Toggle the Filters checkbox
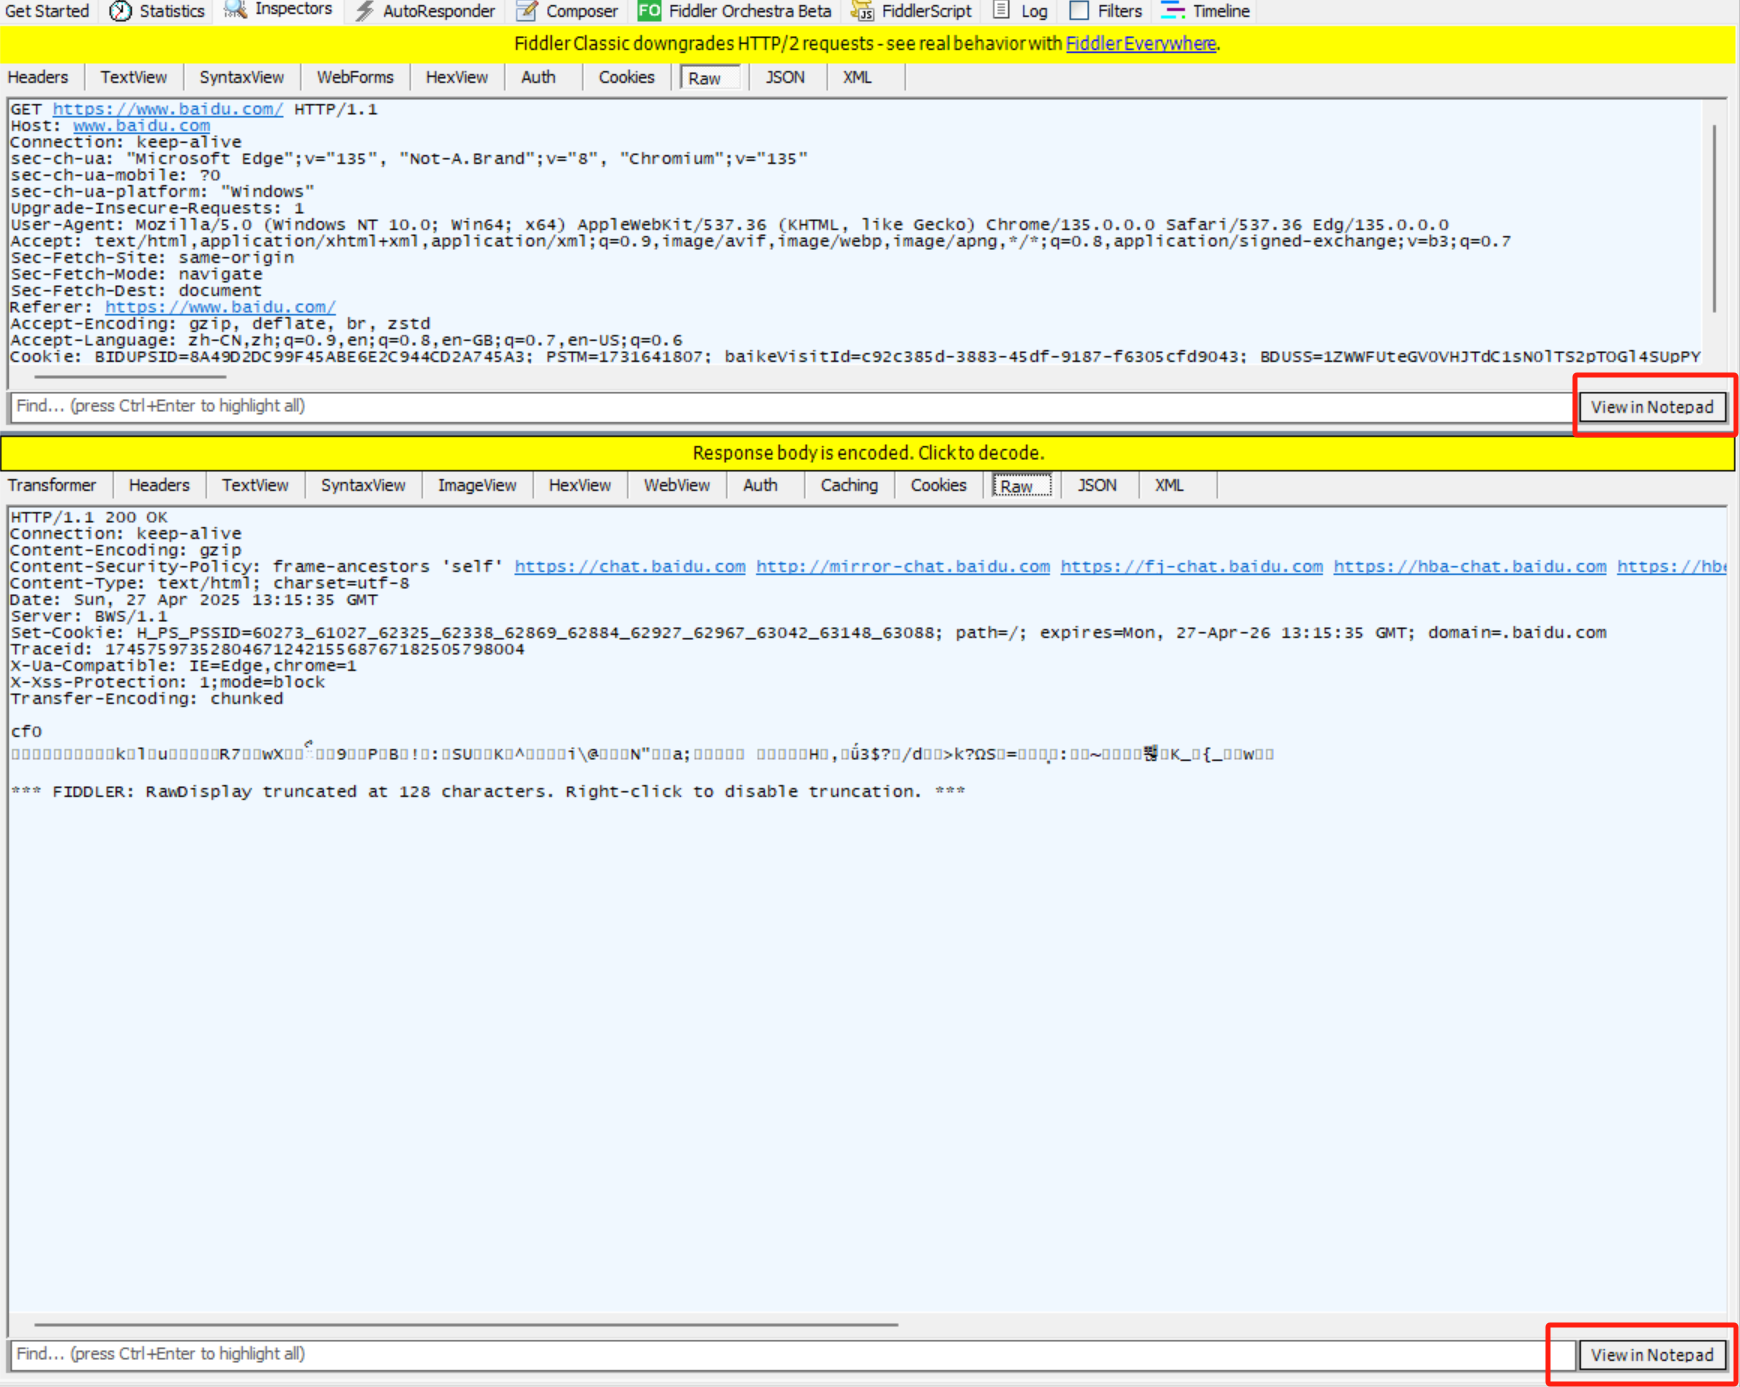The width and height of the screenshot is (1740, 1387). pyautogui.click(x=1079, y=11)
